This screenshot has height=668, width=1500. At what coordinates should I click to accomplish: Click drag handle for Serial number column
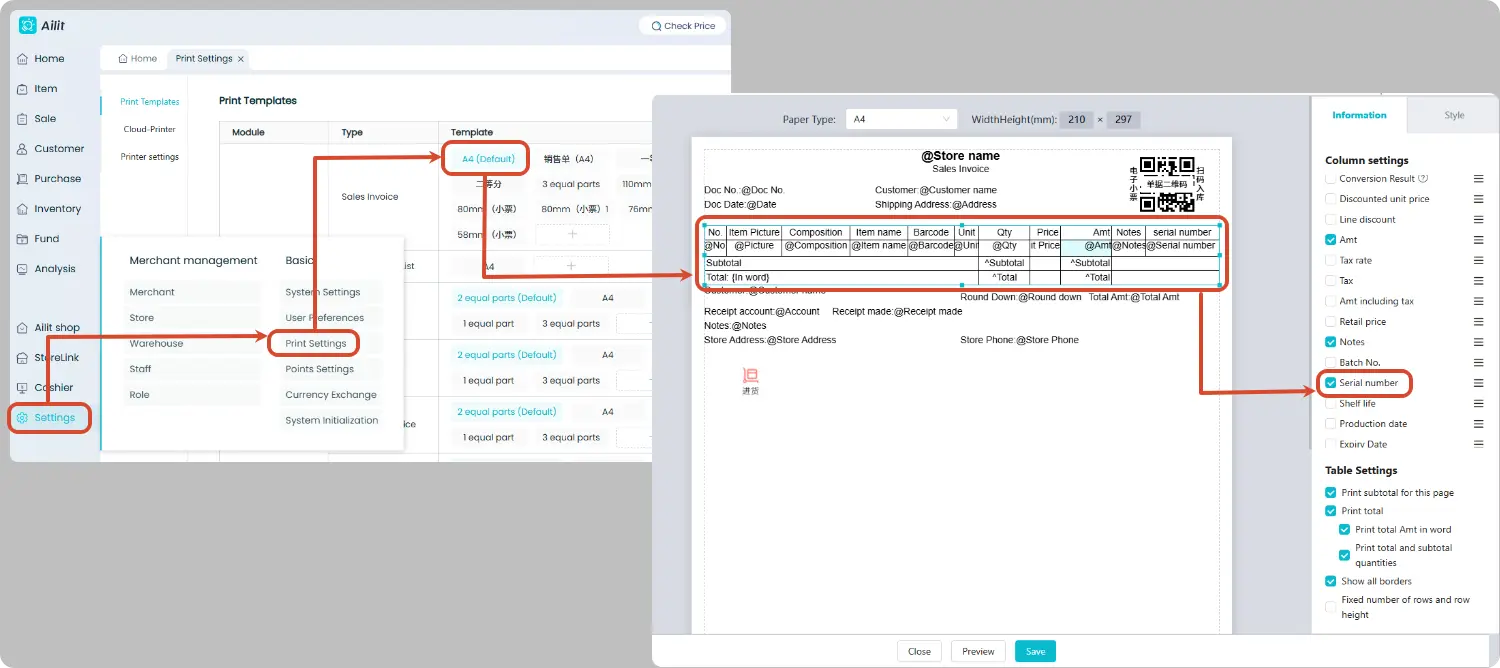click(1478, 383)
